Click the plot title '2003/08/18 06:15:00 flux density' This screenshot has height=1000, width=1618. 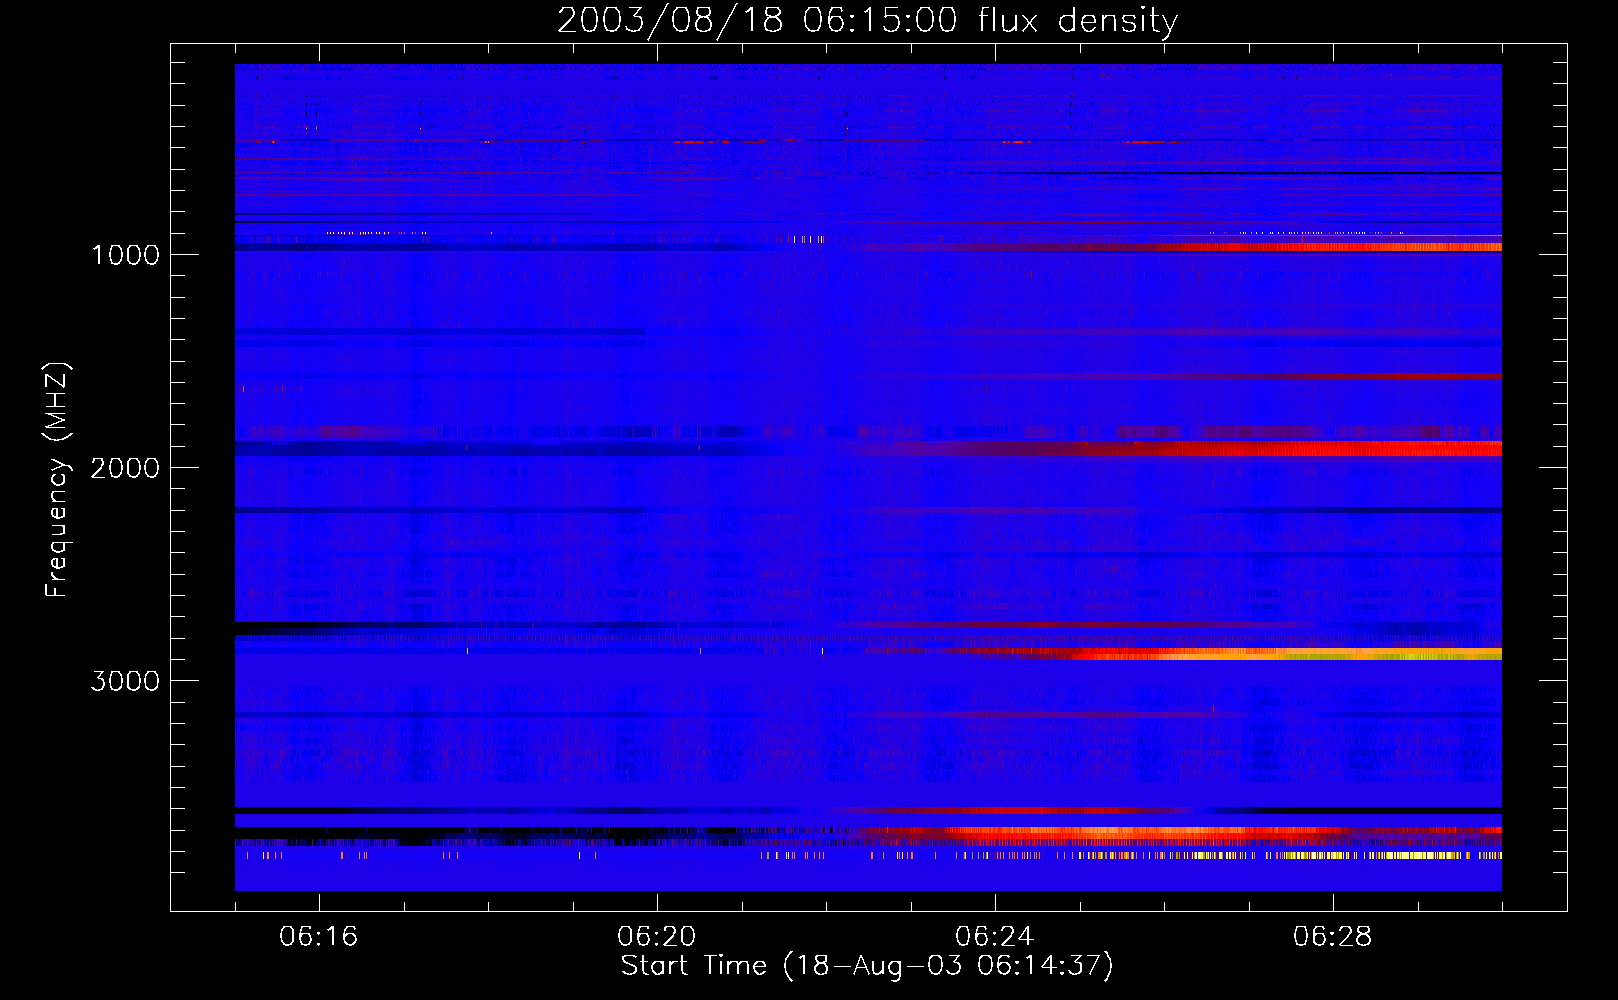pyautogui.click(x=867, y=20)
